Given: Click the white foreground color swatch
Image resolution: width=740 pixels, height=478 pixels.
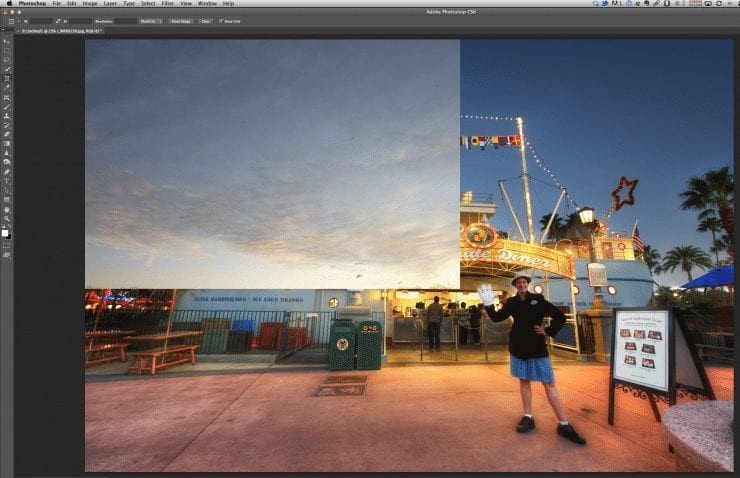Looking at the screenshot, I should (x=5, y=233).
